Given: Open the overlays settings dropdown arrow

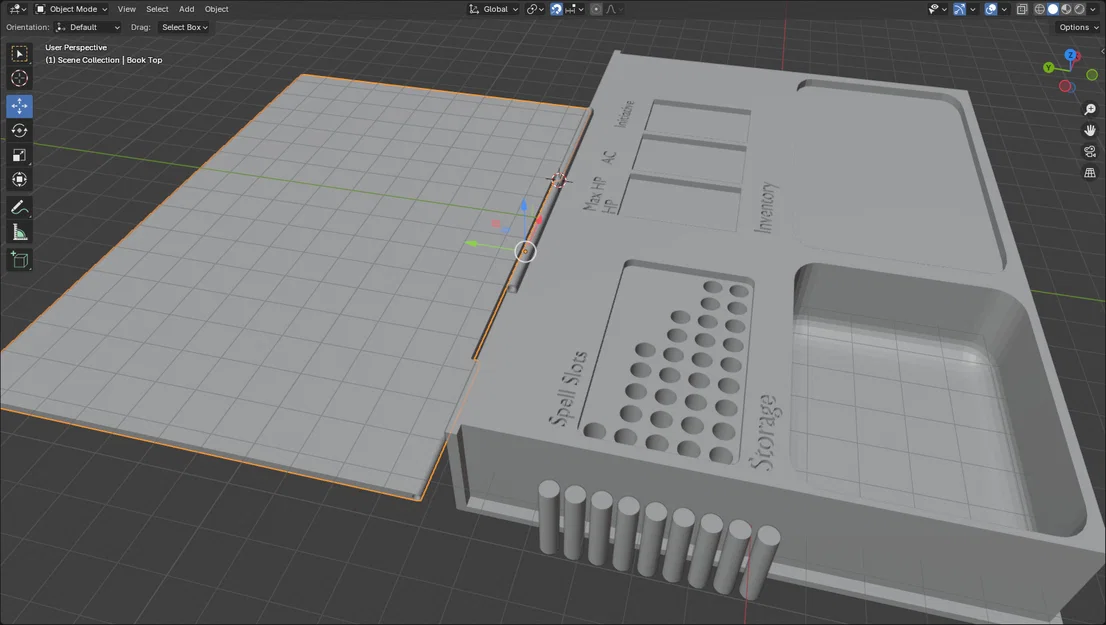Looking at the screenshot, I should pos(1004,9).
